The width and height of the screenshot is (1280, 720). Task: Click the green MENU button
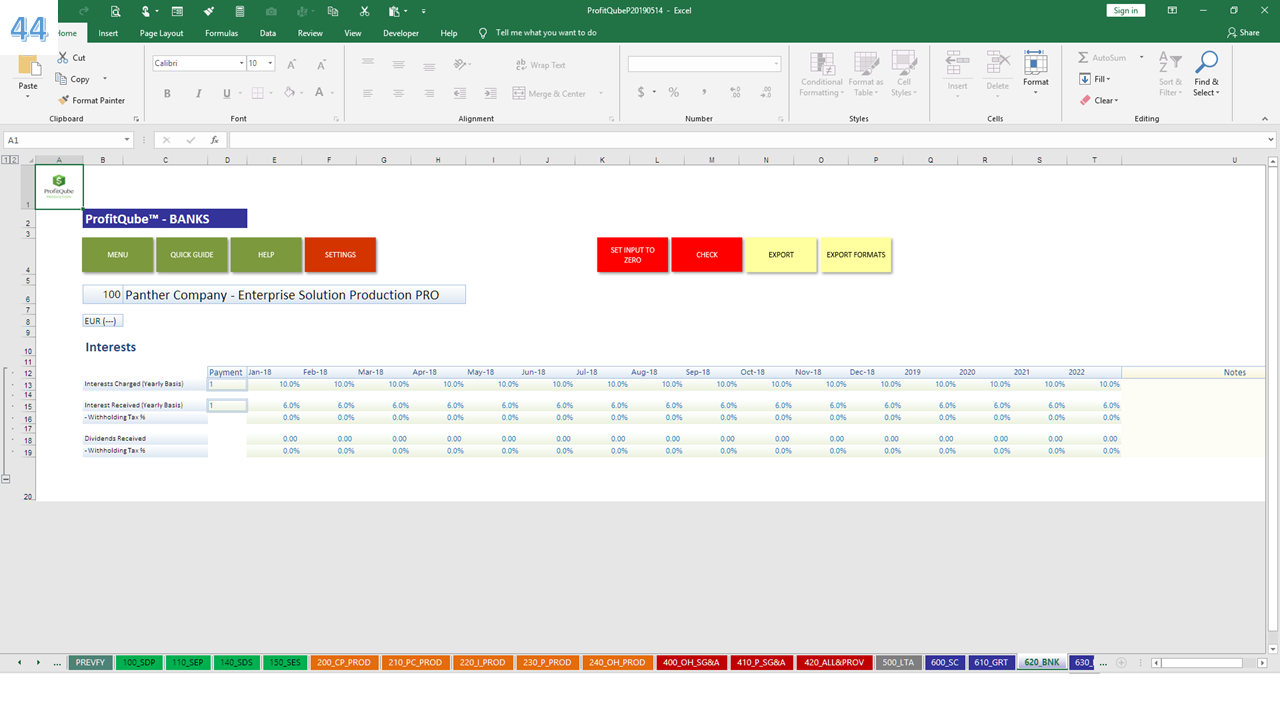[118, 255]
